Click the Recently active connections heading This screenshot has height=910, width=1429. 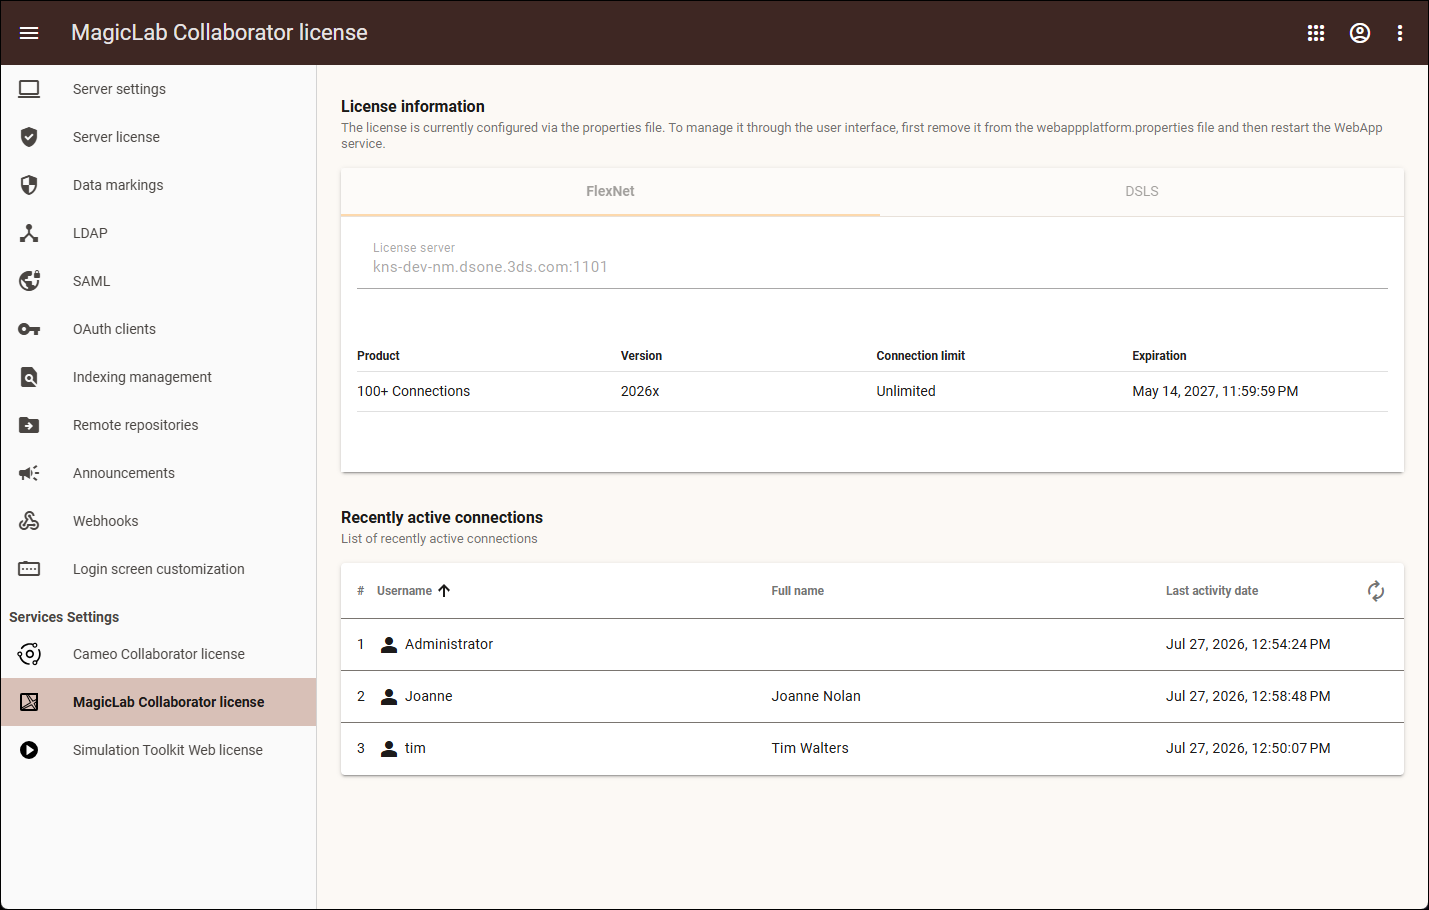(x=442, y=517)
